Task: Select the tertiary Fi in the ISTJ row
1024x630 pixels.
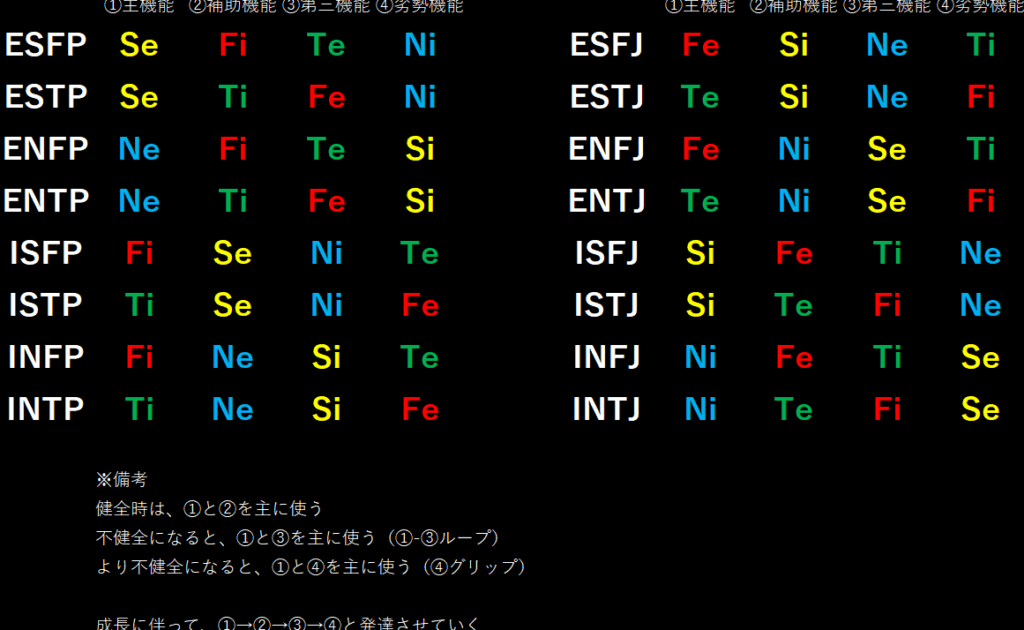Action: click(887, 305)
